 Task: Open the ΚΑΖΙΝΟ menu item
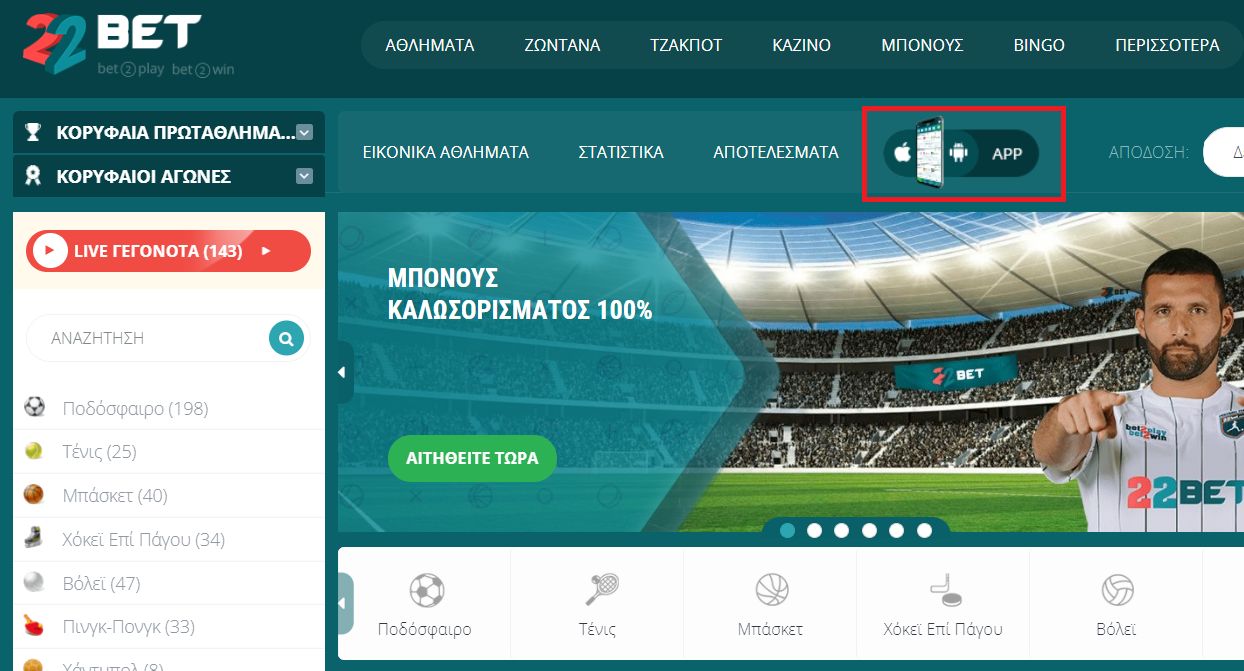point(802,45)
